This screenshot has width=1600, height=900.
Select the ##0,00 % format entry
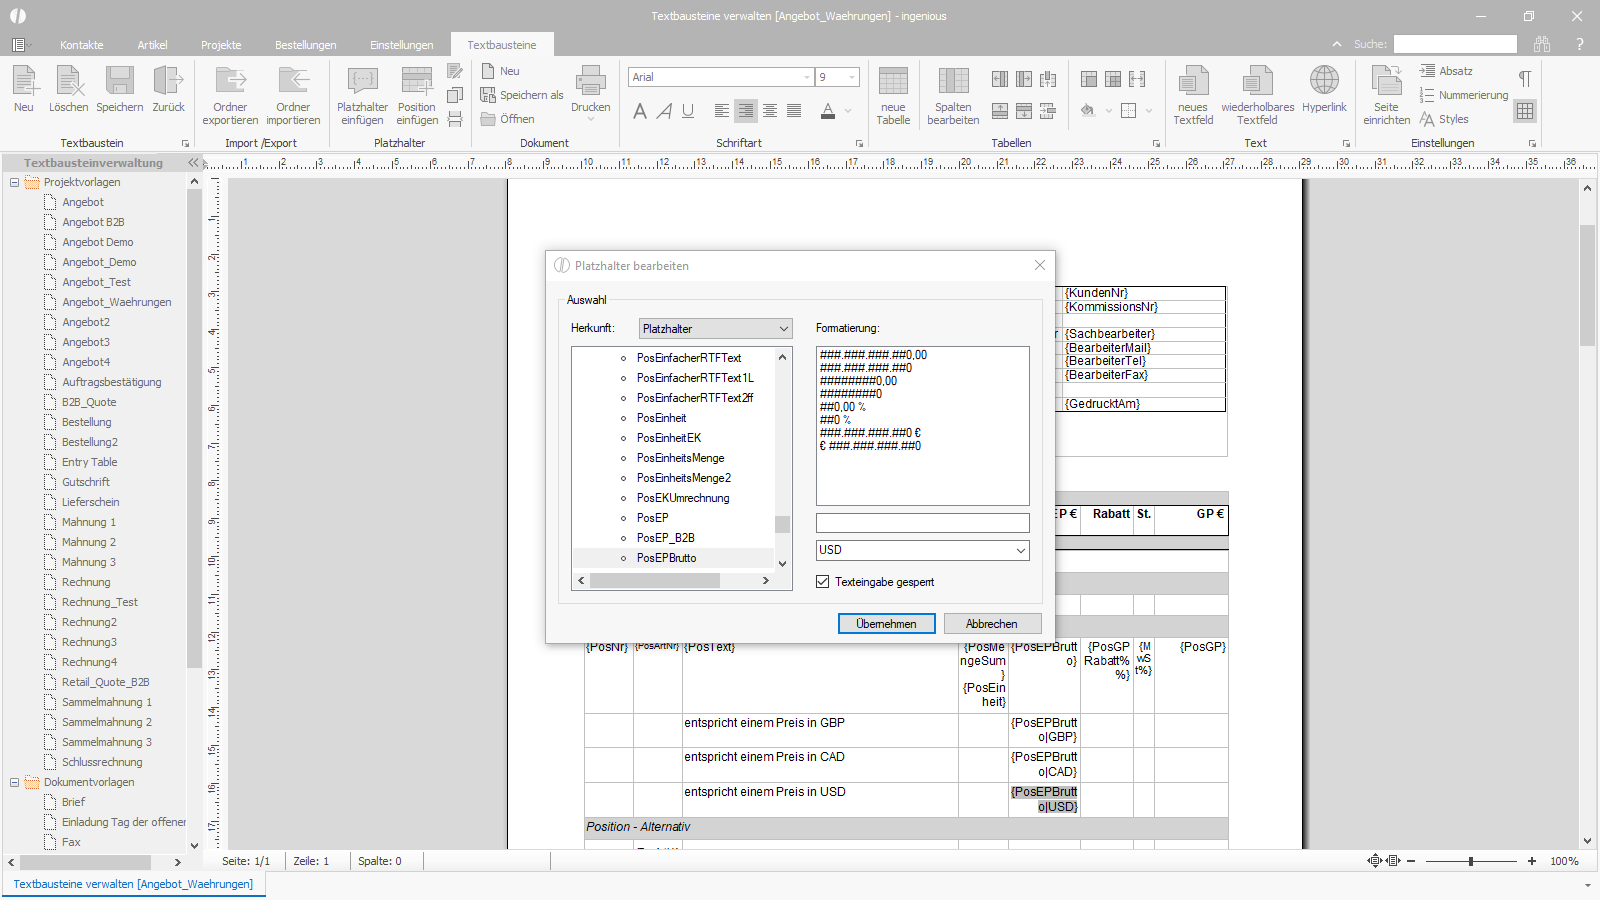(843, 407)
